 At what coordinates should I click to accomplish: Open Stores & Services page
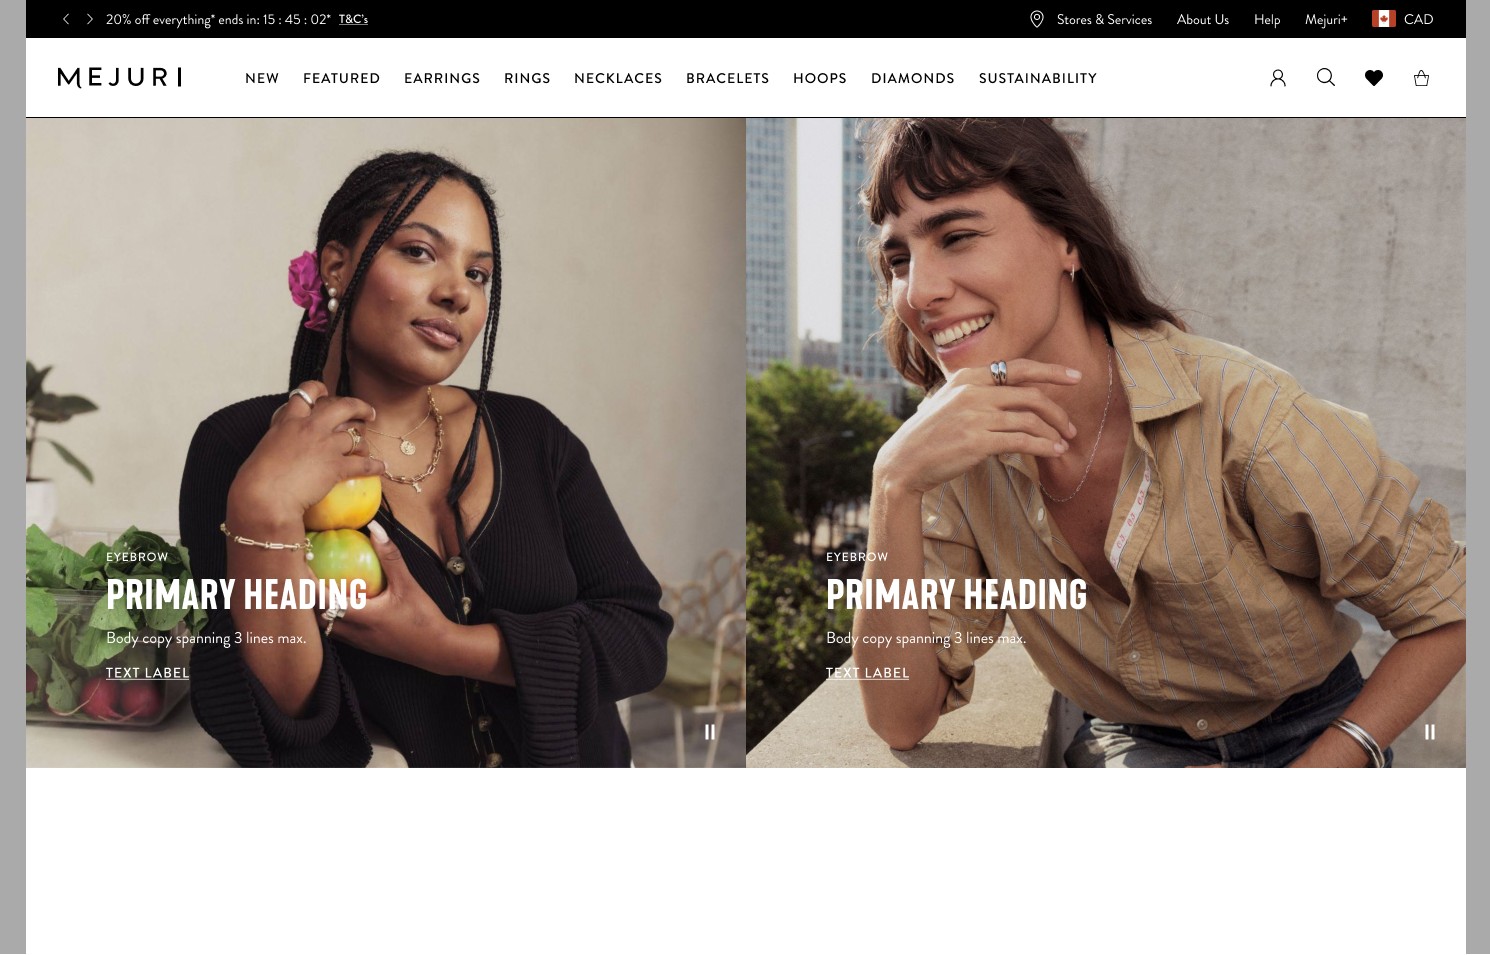pos(1104,19)
